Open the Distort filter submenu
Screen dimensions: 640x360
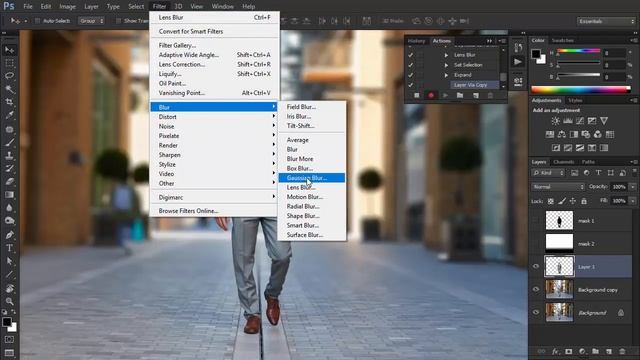tap(214, 117)
